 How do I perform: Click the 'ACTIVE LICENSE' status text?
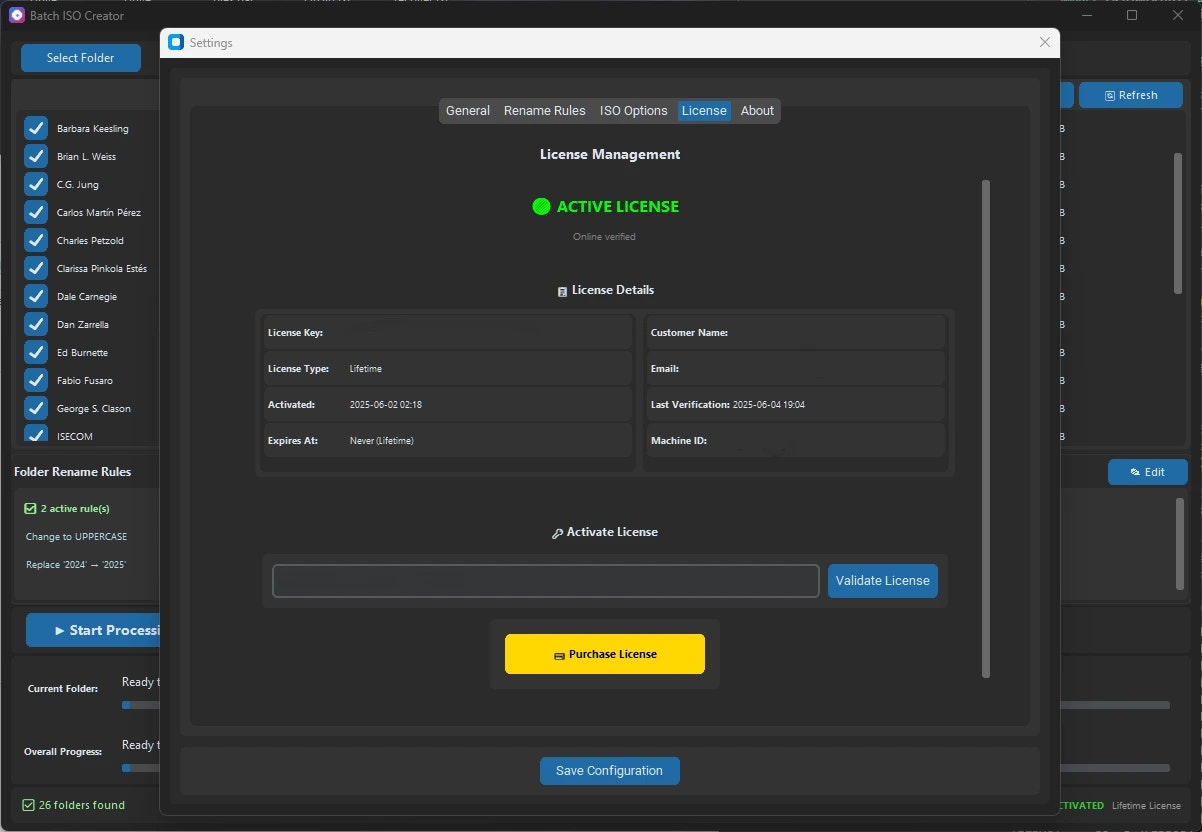617,207
